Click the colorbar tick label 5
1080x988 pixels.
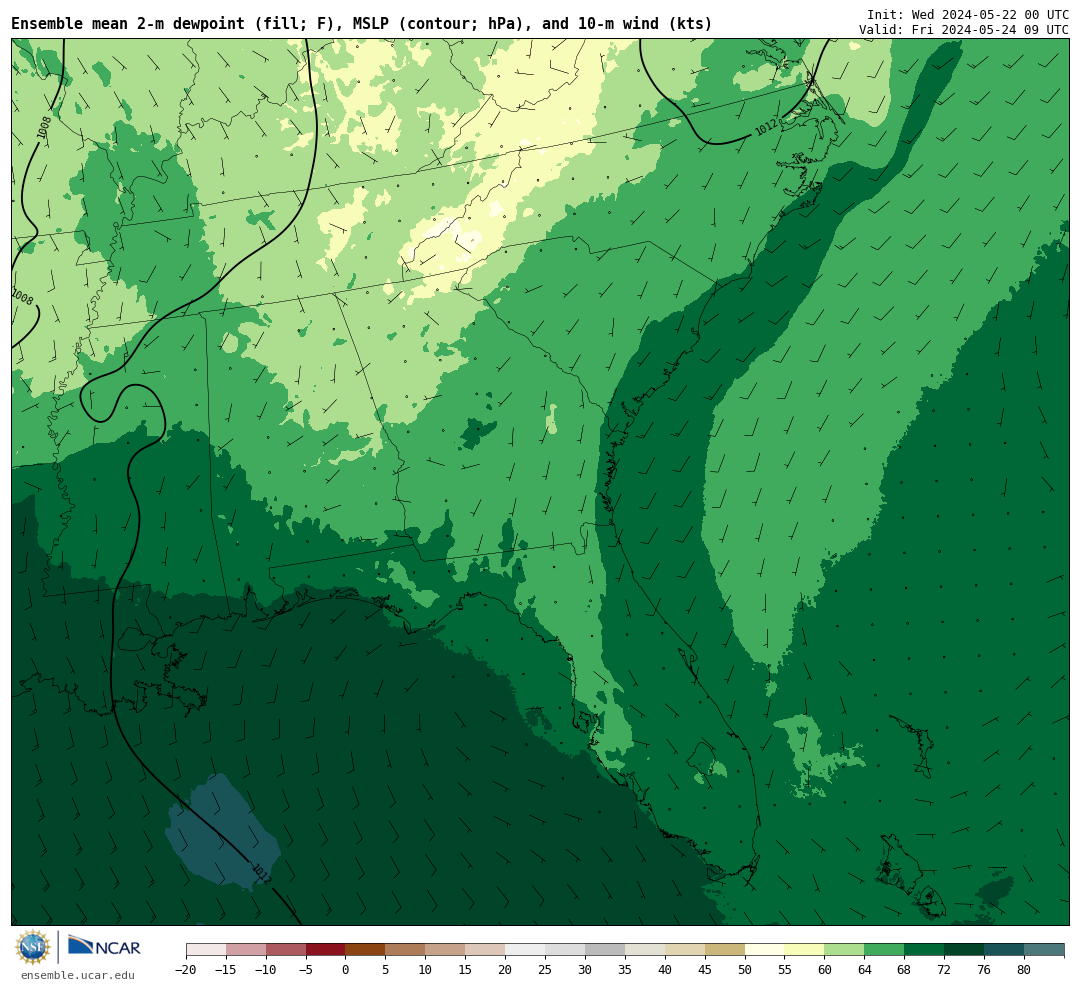point(386,970)
